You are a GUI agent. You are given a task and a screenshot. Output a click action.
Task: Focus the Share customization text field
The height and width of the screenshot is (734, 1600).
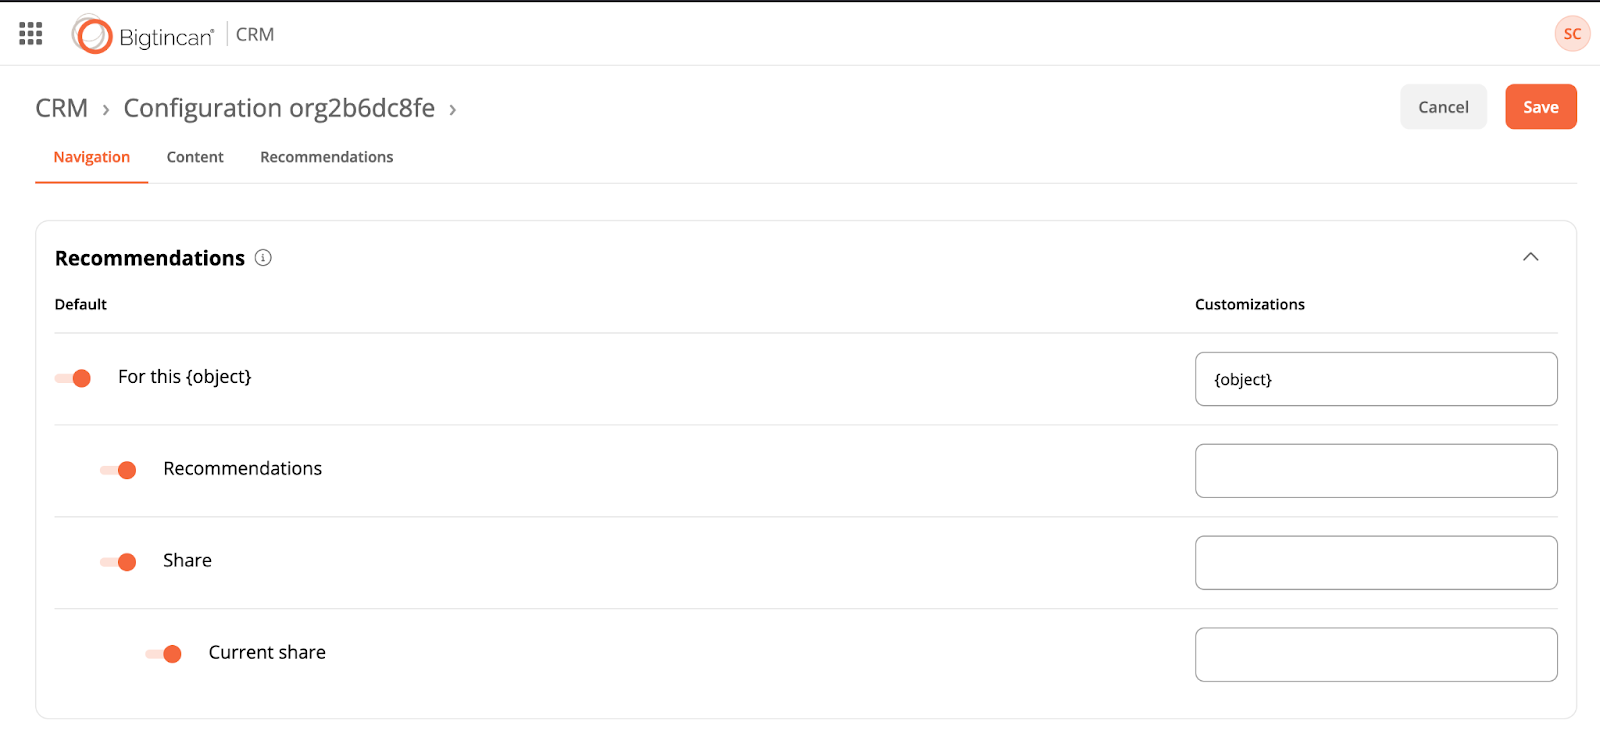tap(1375, 563)
